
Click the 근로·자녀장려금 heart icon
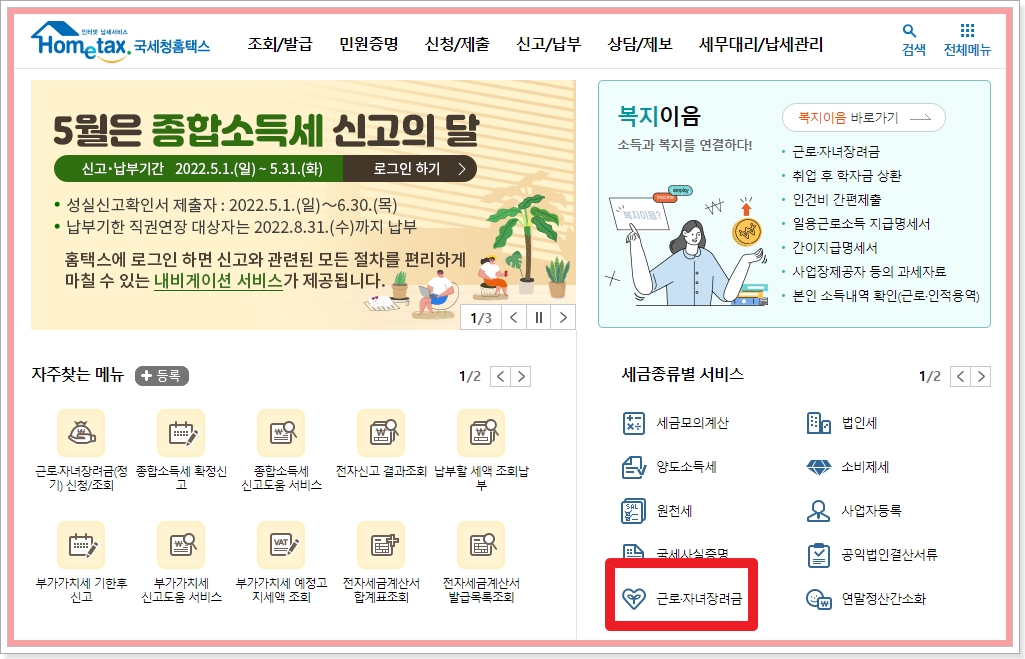tap(633, 598)
